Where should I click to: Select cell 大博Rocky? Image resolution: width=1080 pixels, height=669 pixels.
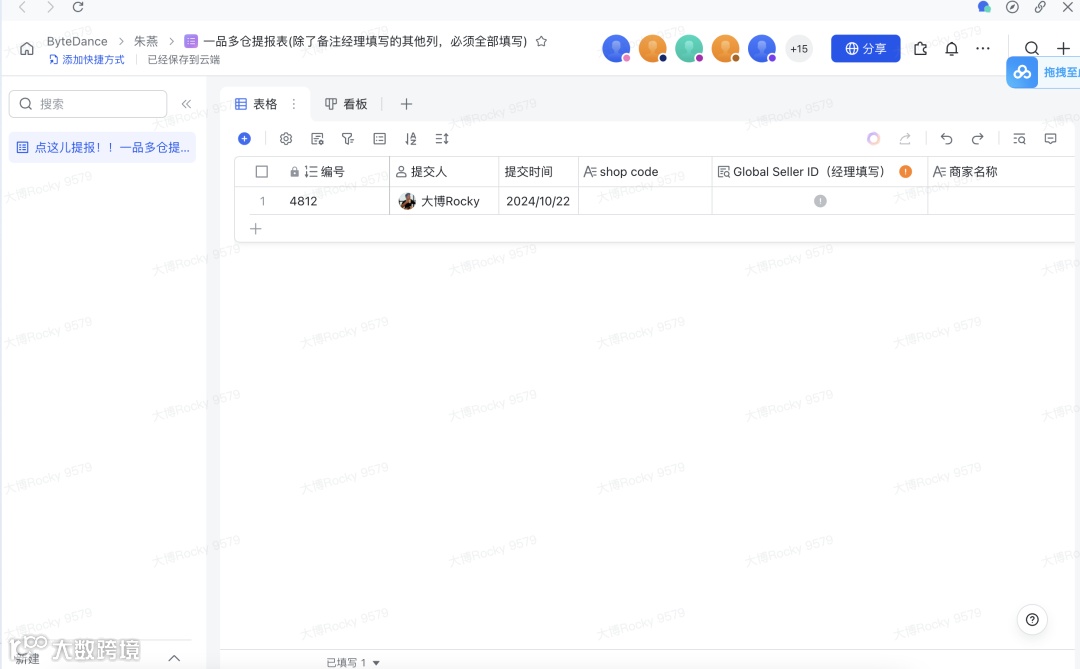tap(444, 201)
